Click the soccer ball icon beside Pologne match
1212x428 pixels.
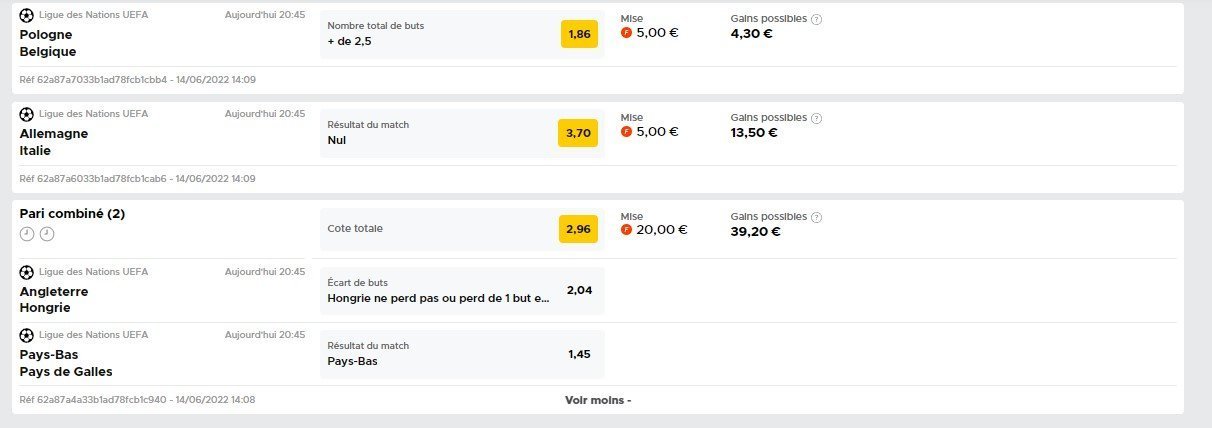27,16
